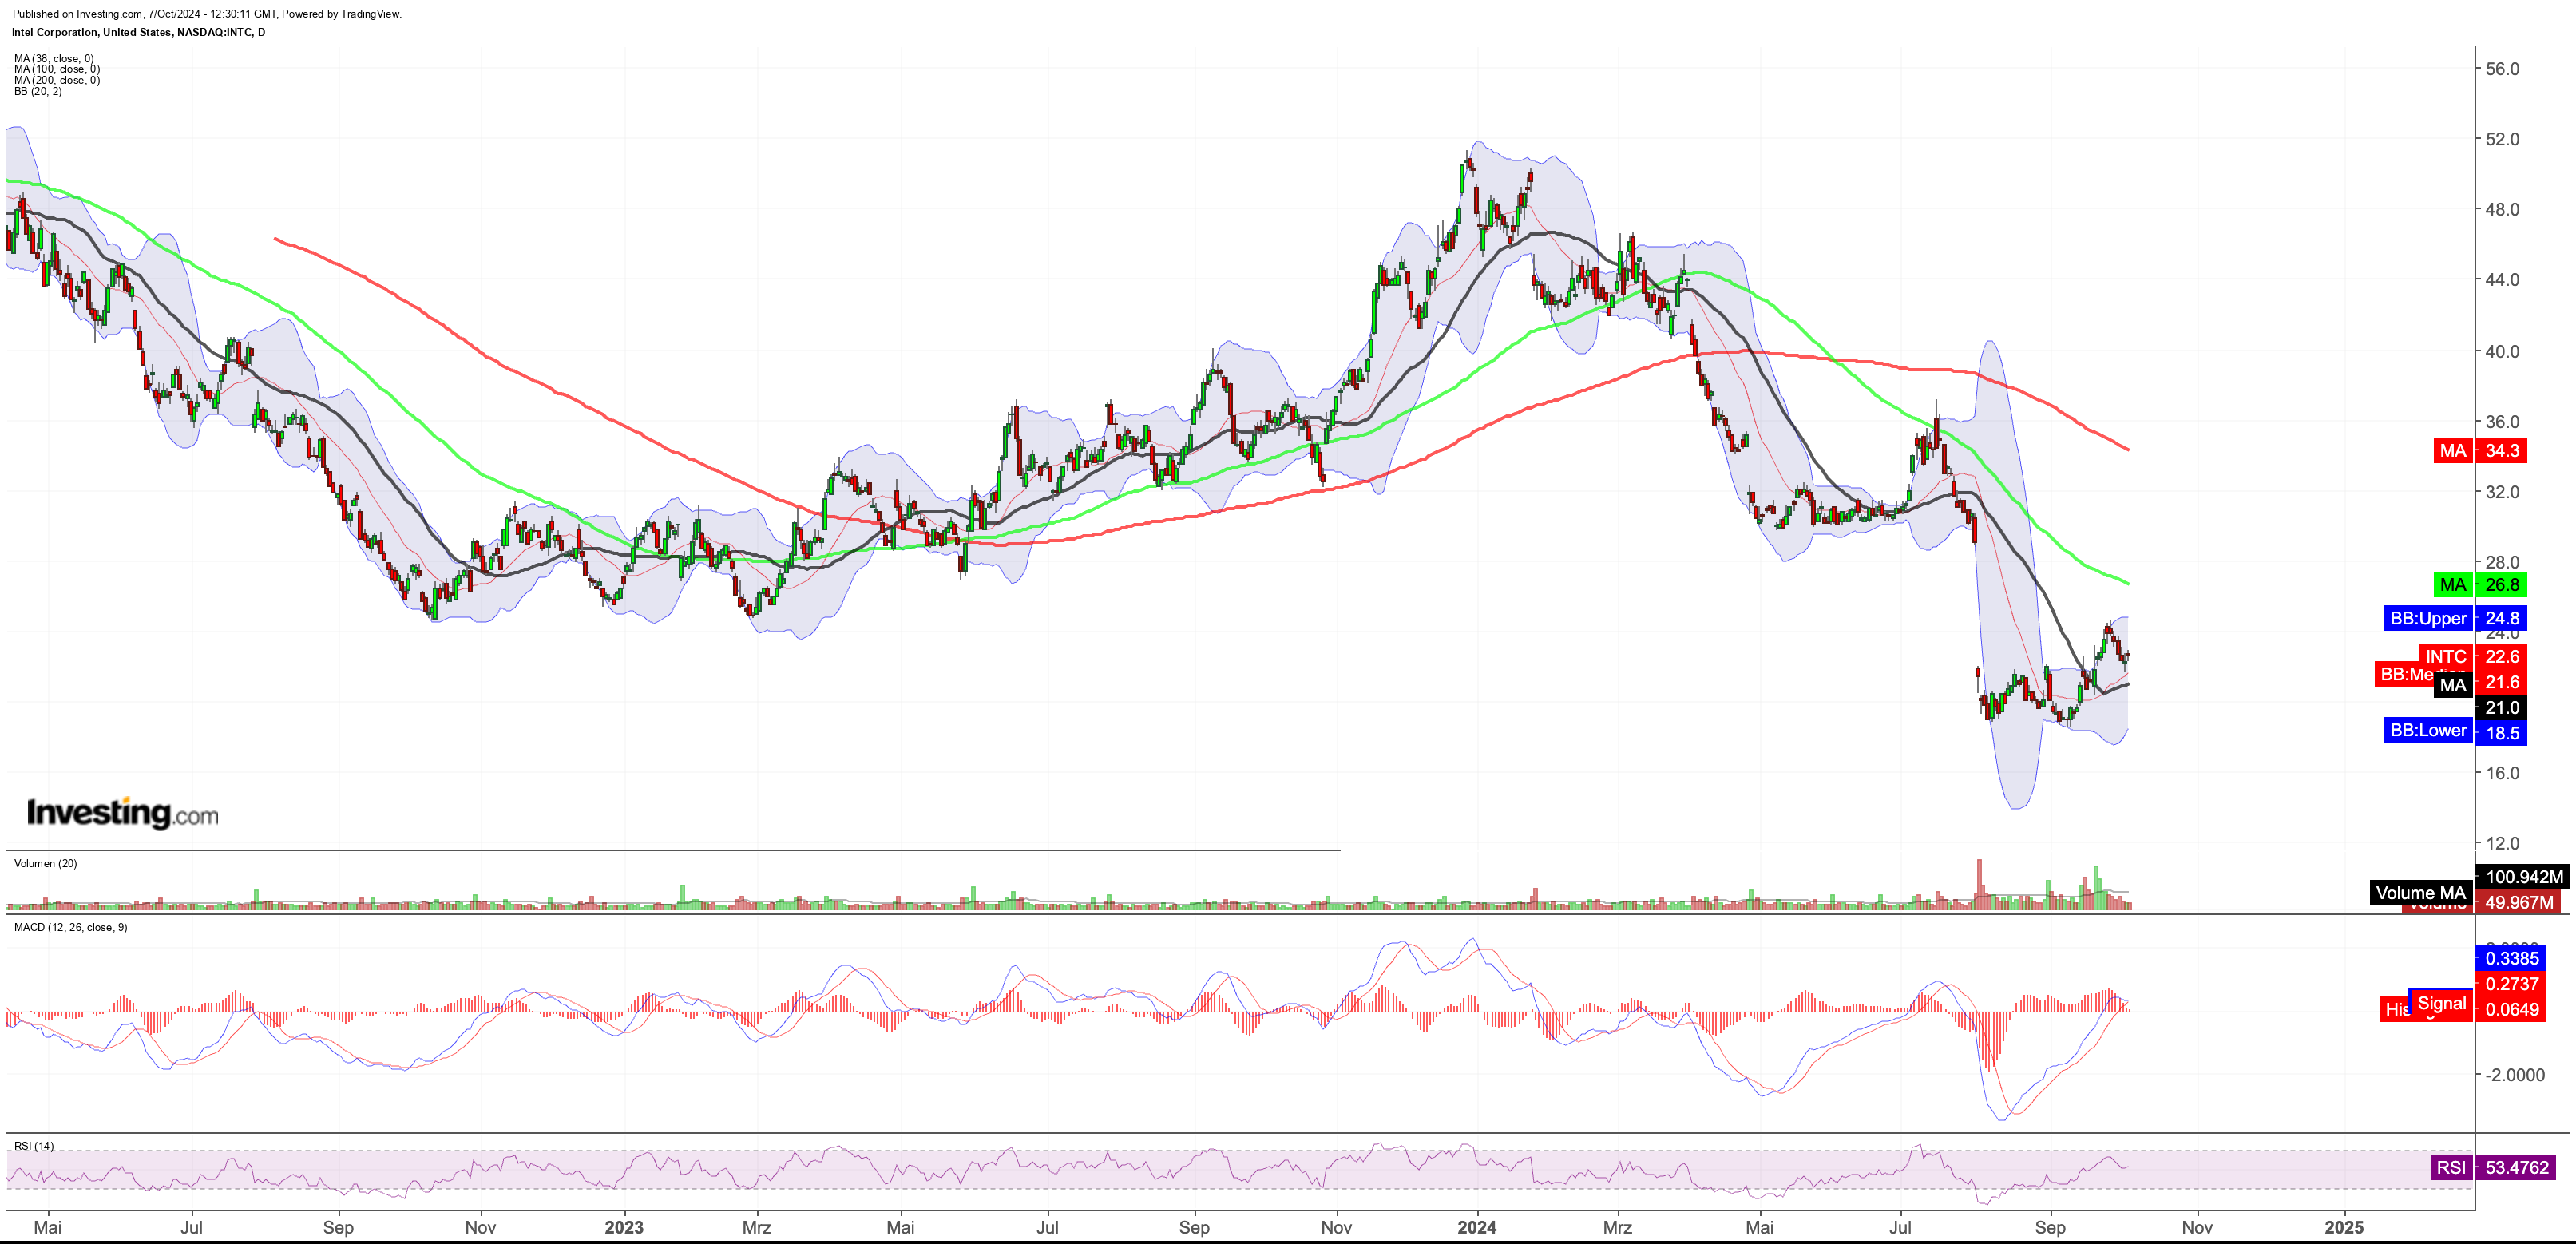Click the leftmost 'Nov' time axis label
The width and height of the screenshot is (2576, 1244).
pos(480,1227)
